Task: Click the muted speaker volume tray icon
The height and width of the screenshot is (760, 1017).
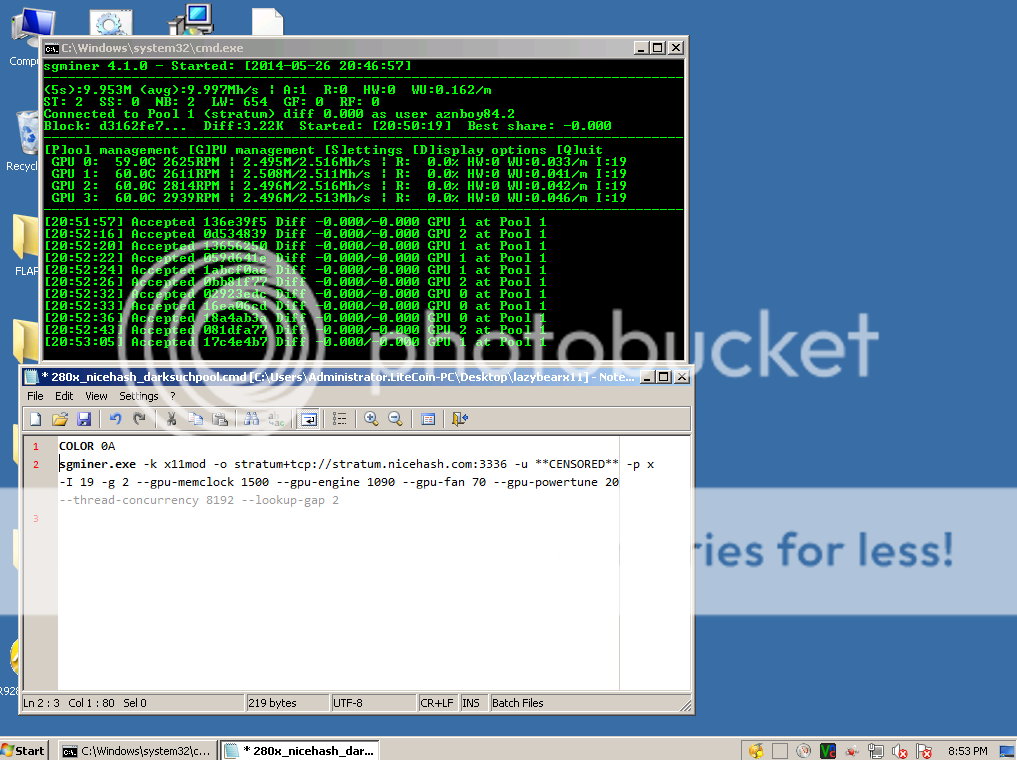Action: coord(899,751)
